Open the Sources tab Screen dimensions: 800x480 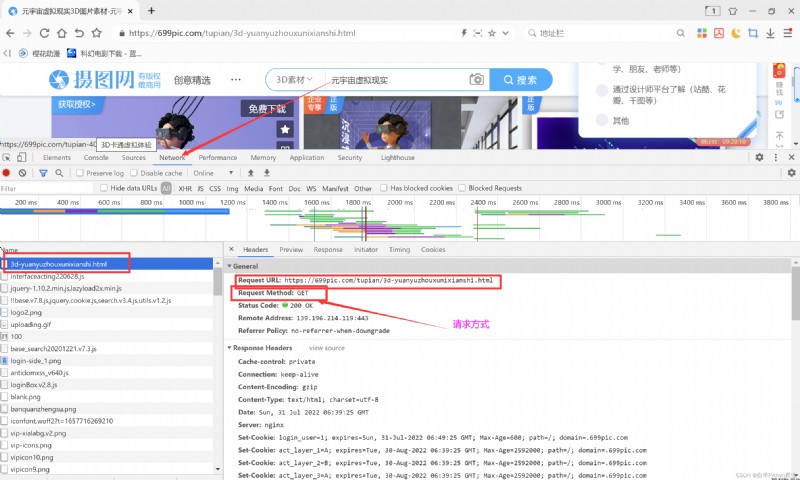tap(134, 158)
